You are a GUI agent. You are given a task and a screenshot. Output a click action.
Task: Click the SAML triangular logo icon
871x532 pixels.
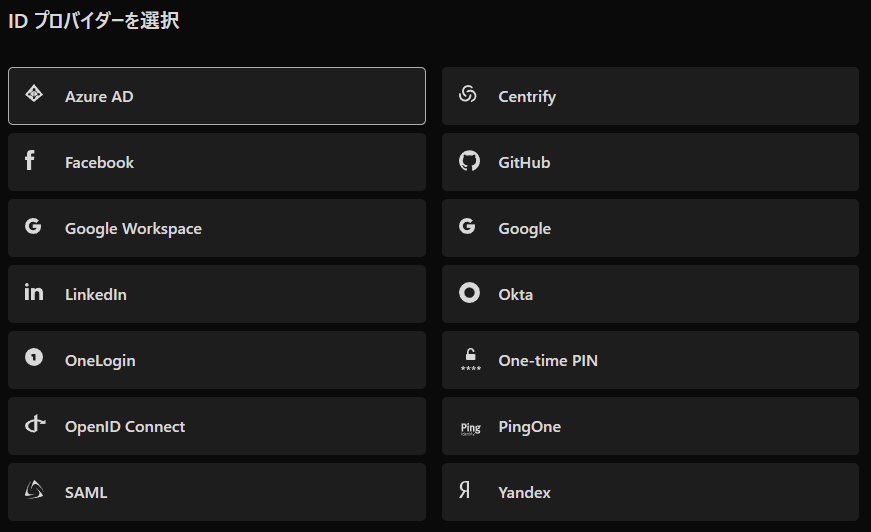(x=34, y=490)
